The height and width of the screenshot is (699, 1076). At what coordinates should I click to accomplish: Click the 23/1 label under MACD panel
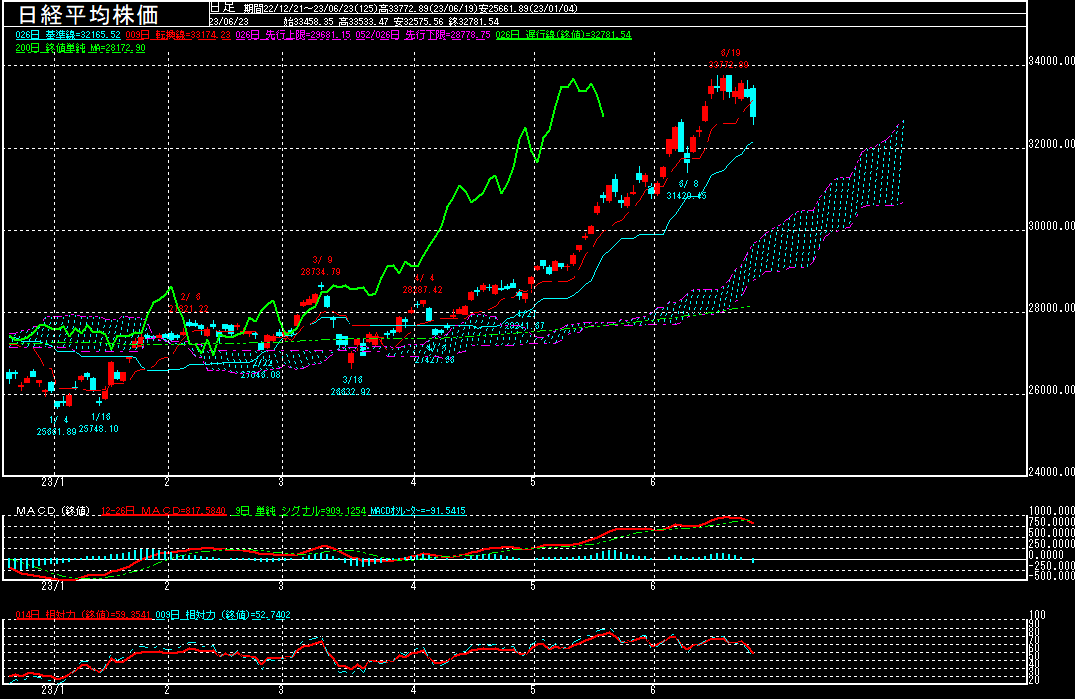[53, 587]
